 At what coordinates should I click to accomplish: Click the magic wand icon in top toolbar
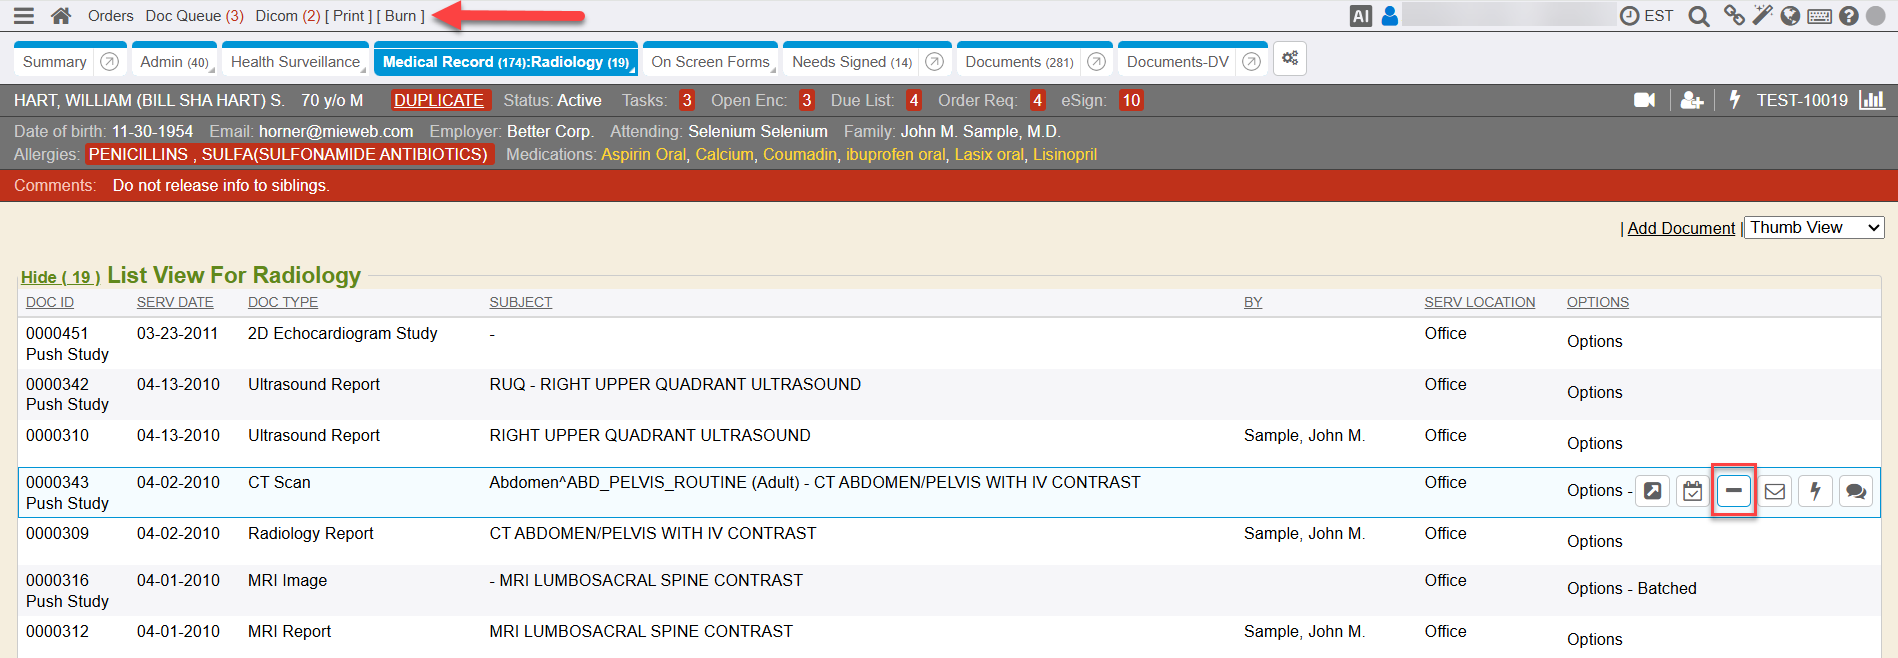1762,15
